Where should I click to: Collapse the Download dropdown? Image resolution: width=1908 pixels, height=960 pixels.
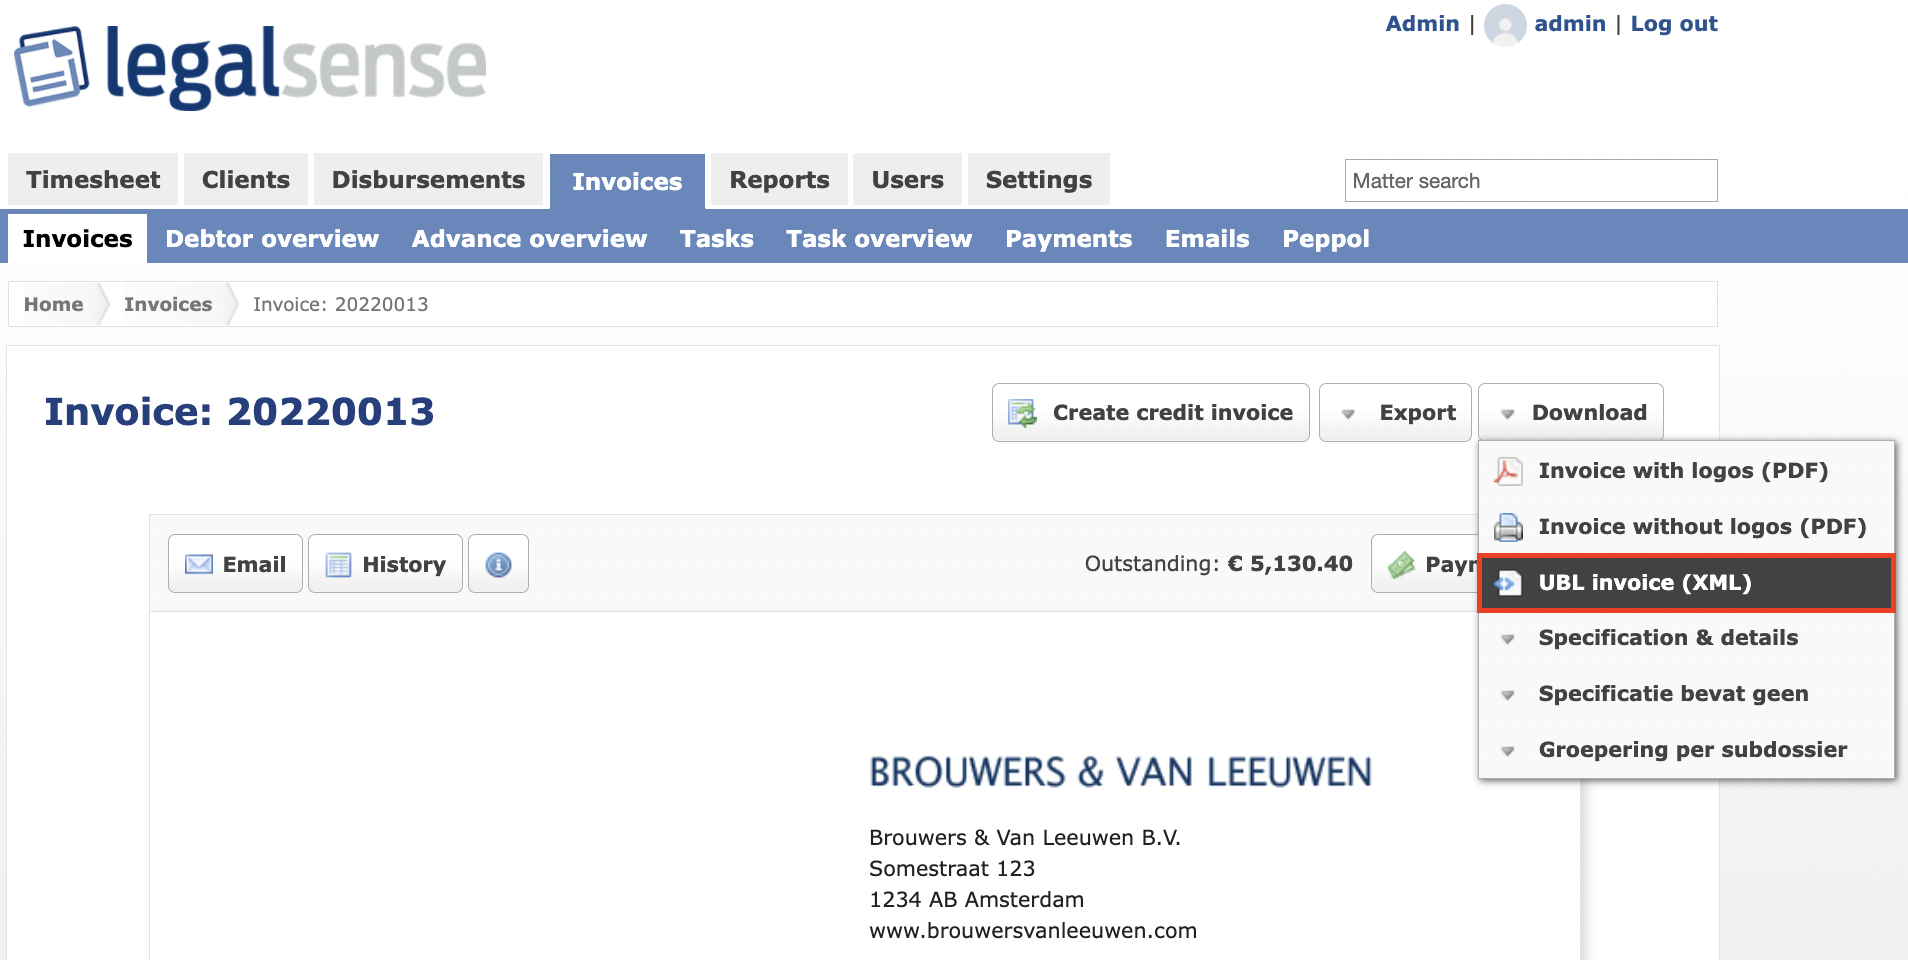pos(1571,412)
